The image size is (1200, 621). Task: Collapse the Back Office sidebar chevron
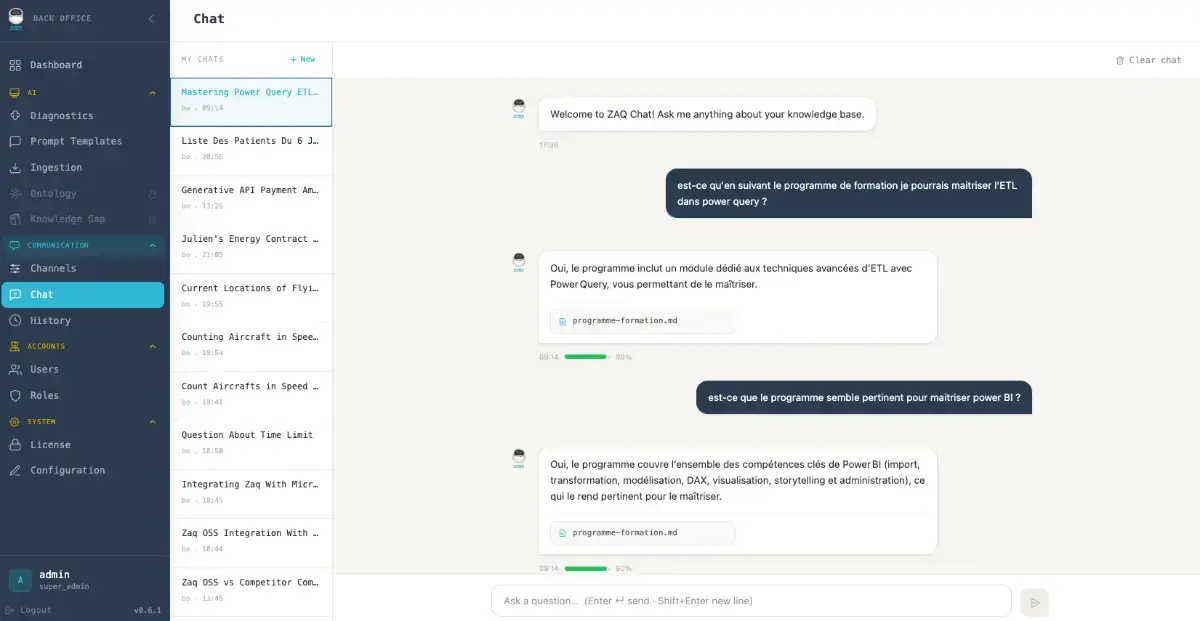[151, 18]
